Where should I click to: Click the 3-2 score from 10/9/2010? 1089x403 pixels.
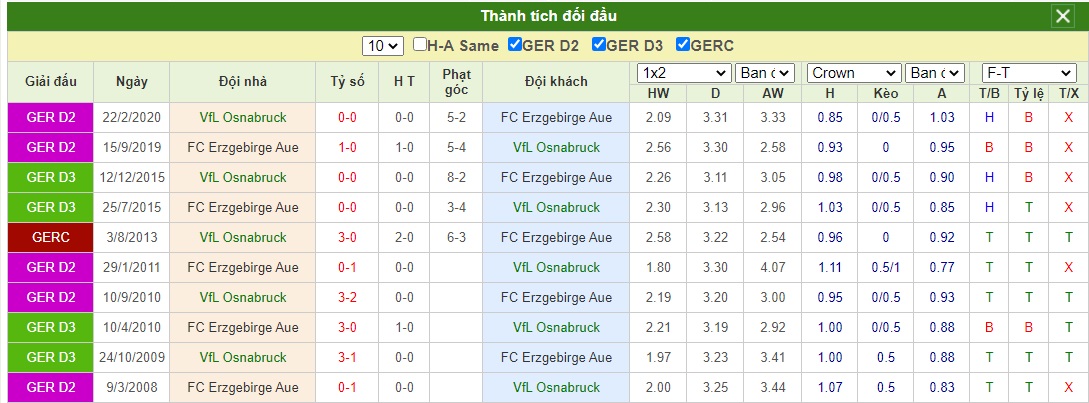pyautogui.click(x=347, y=297)
